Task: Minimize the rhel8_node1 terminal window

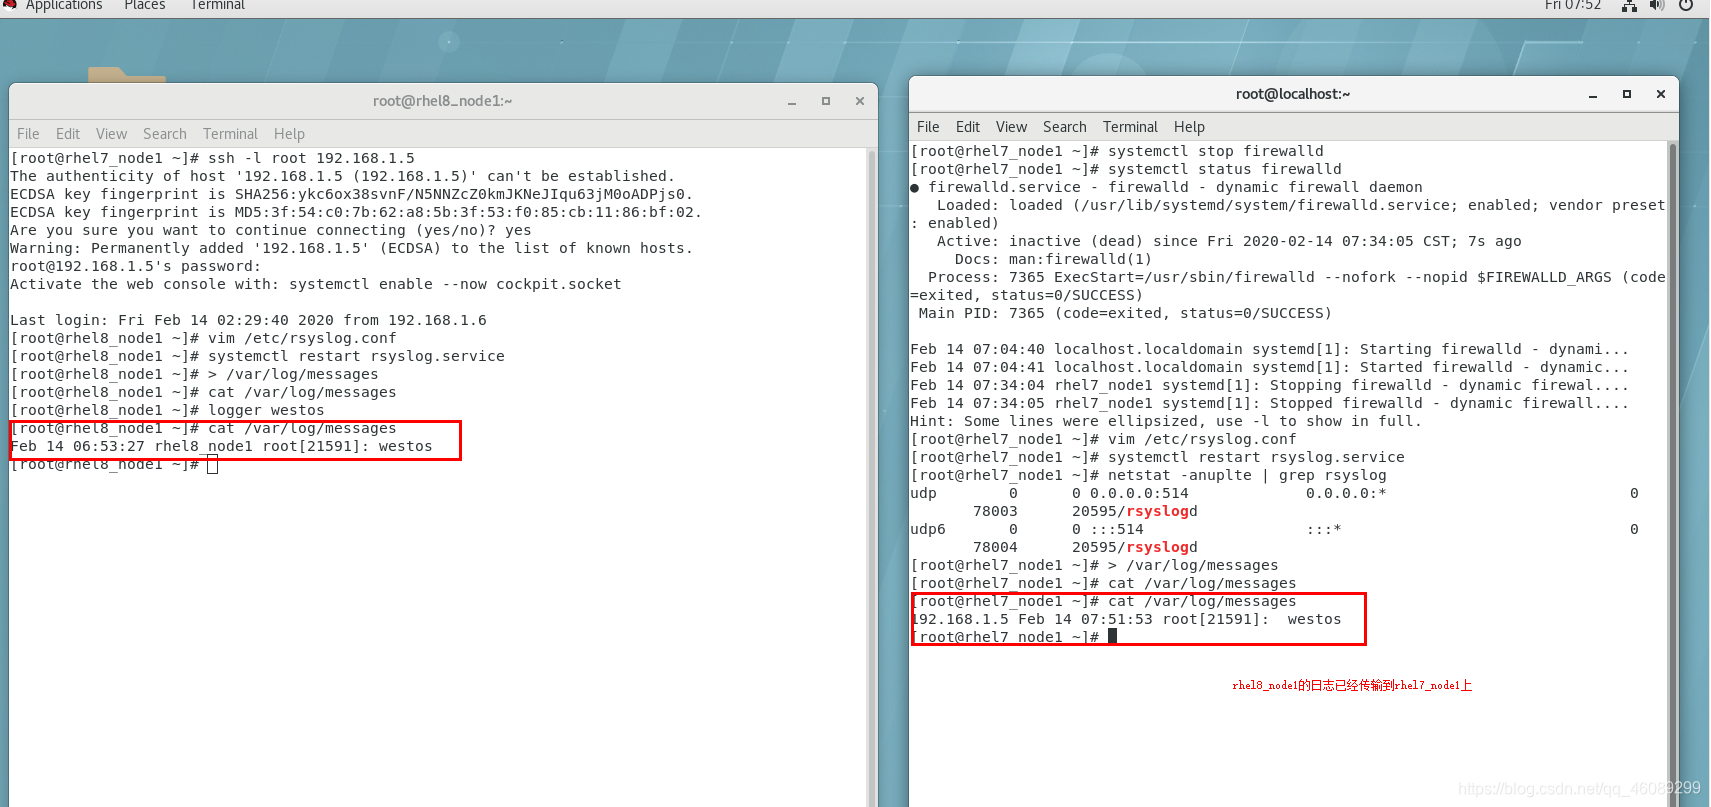Action: click(792, 101)
